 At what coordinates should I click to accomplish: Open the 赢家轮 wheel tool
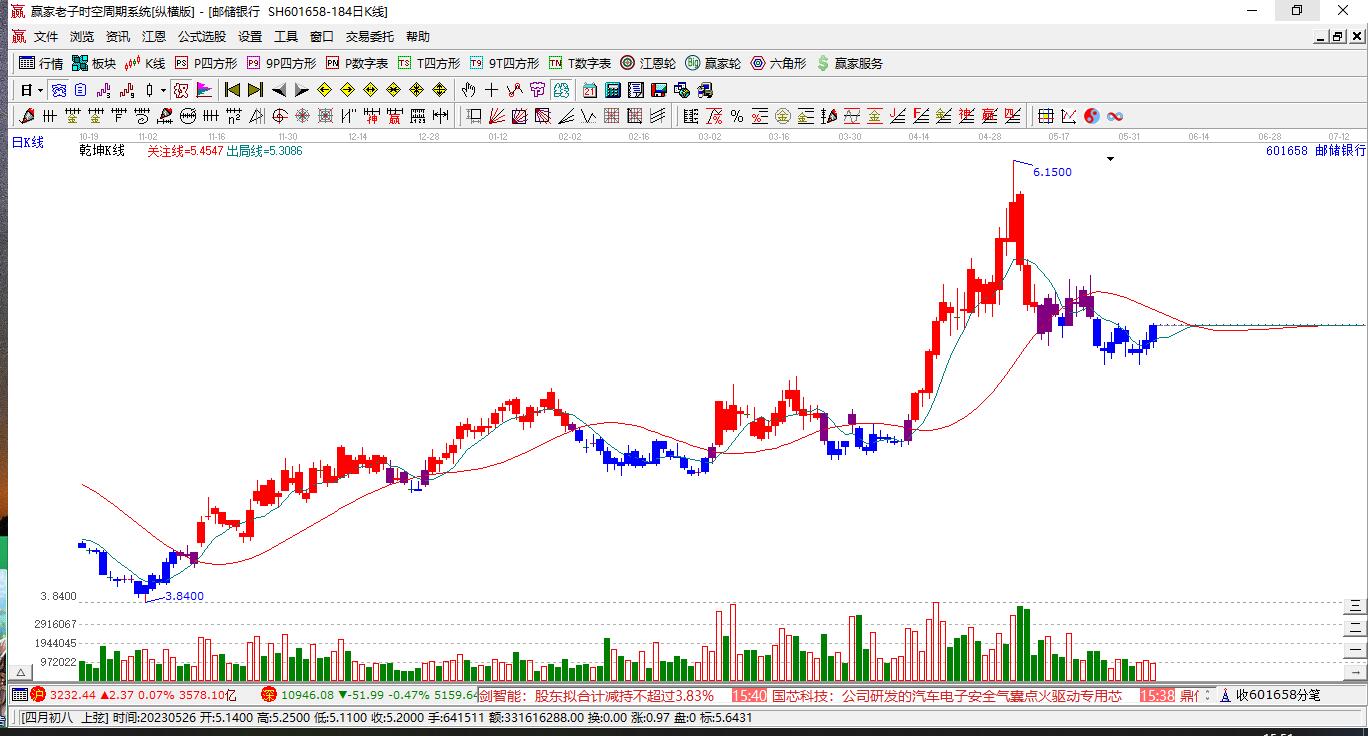click(713, 63)
